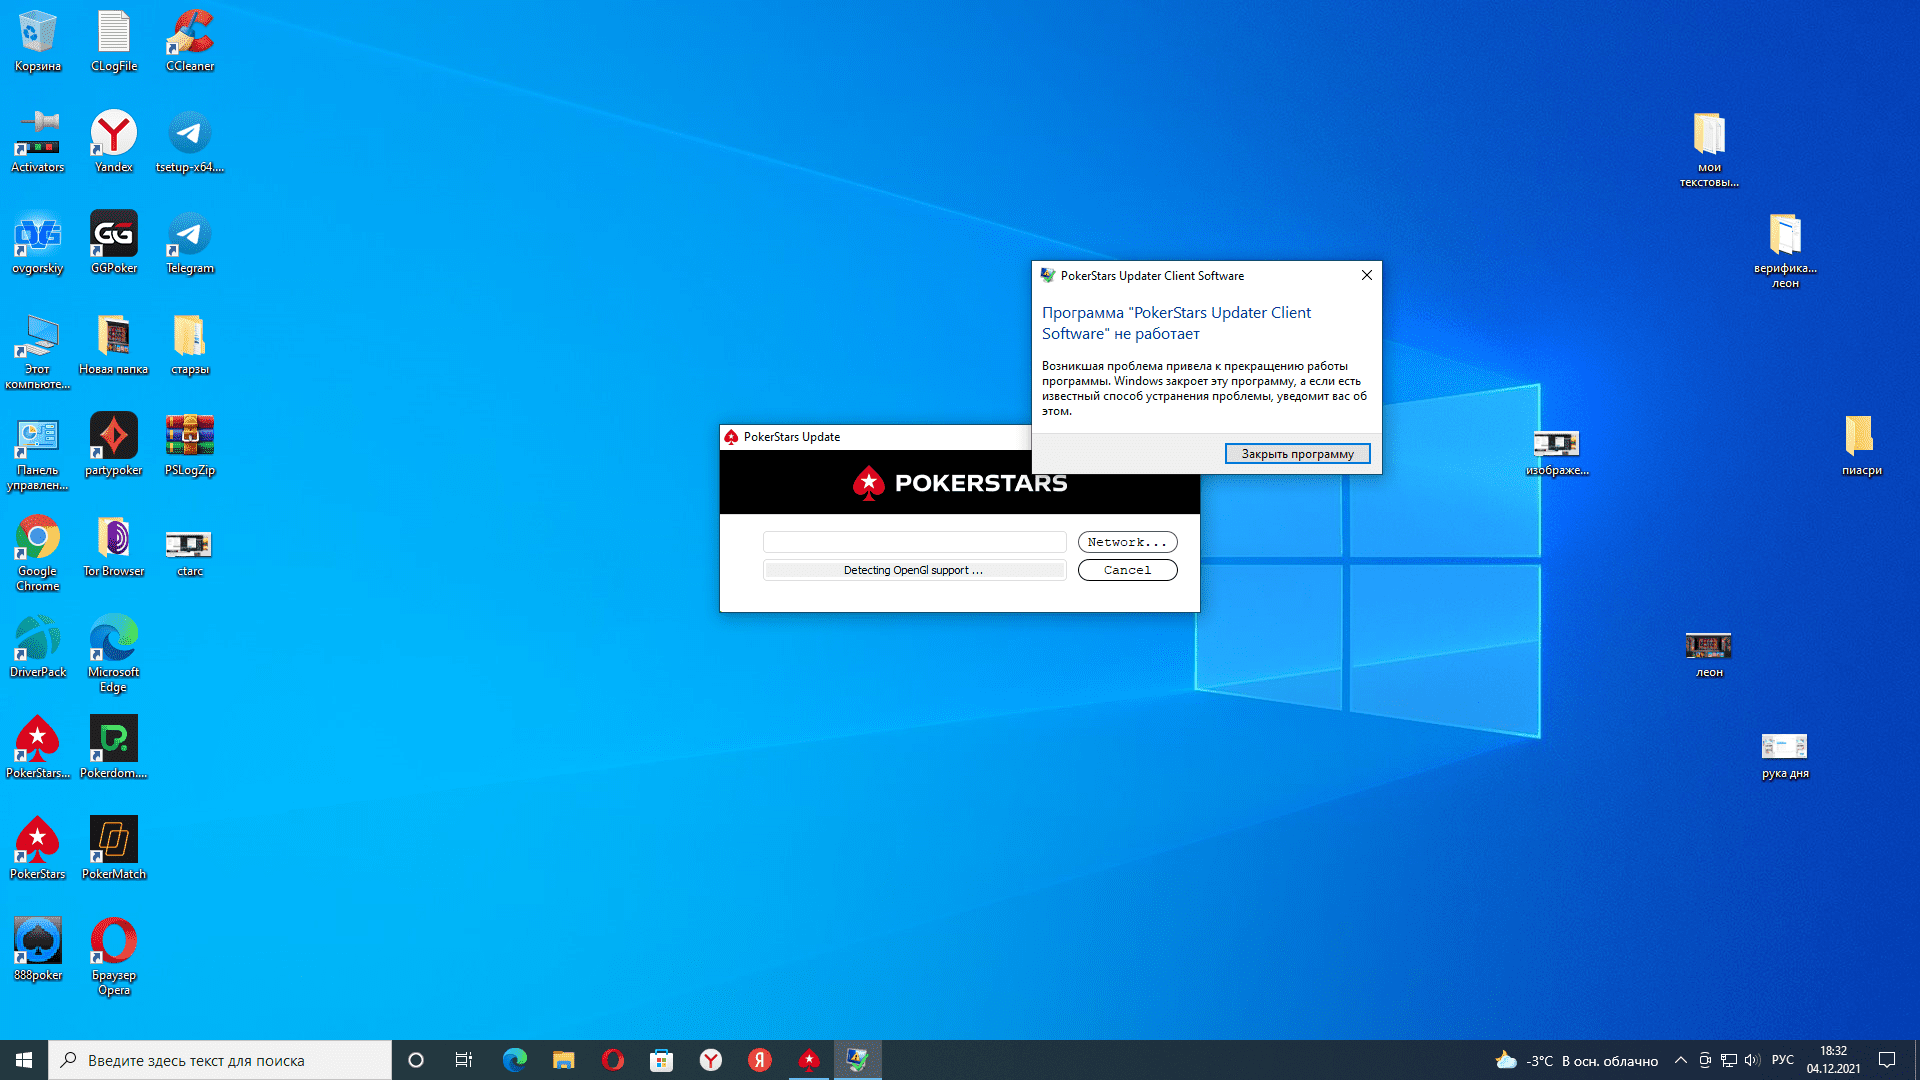Select the GGPoker desktop shortcut
The image size is (1920, 1080).
click(114, 244)
